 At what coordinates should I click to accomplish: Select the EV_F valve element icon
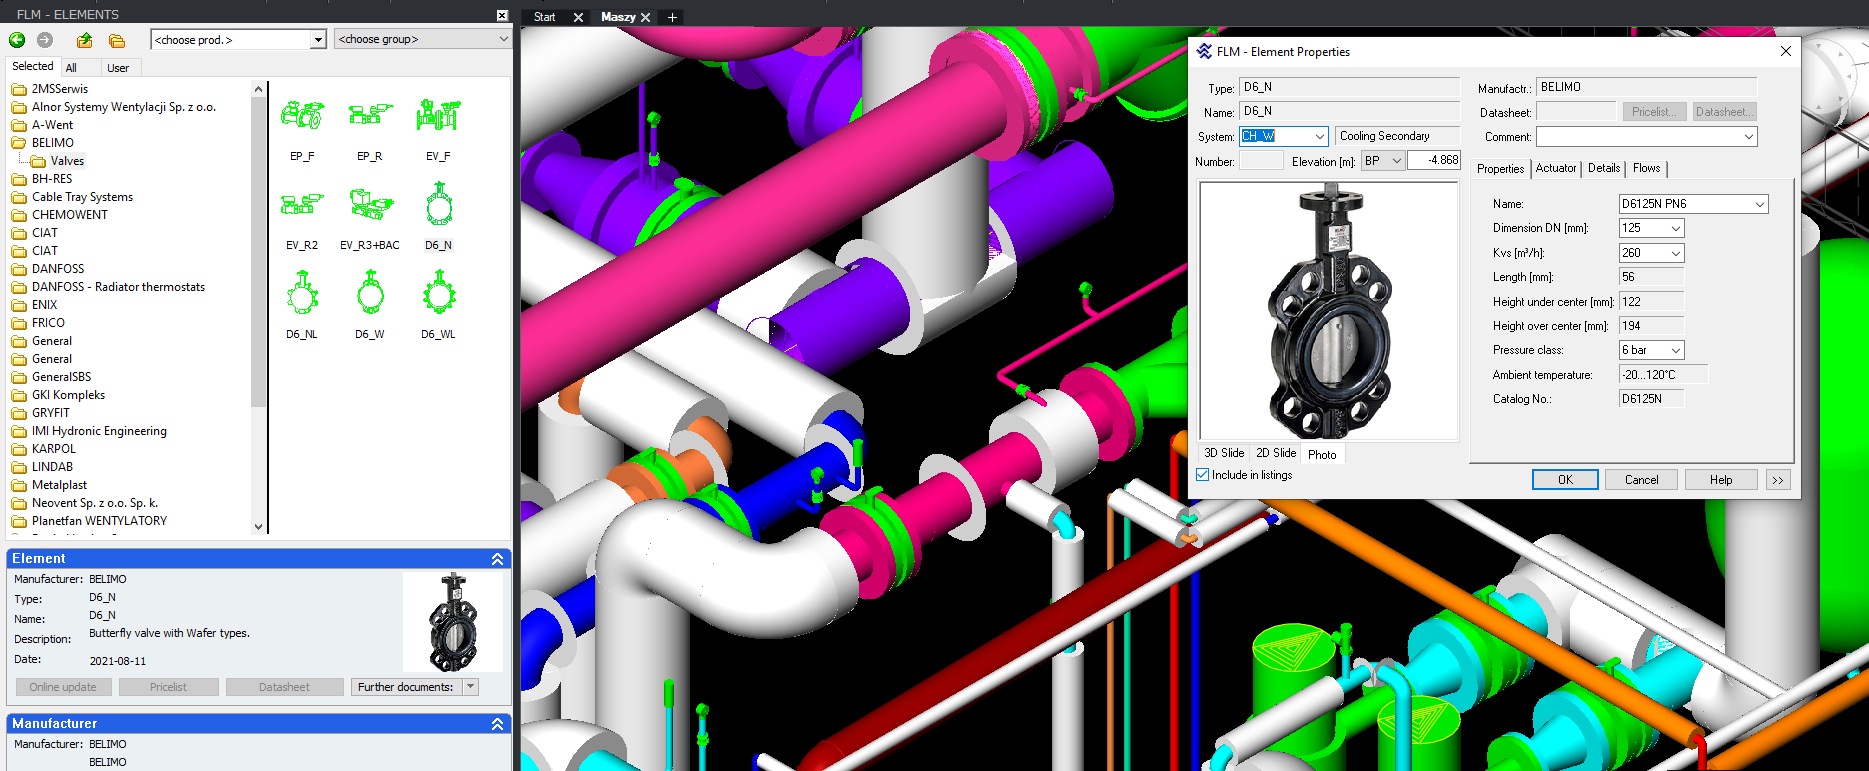438,117
